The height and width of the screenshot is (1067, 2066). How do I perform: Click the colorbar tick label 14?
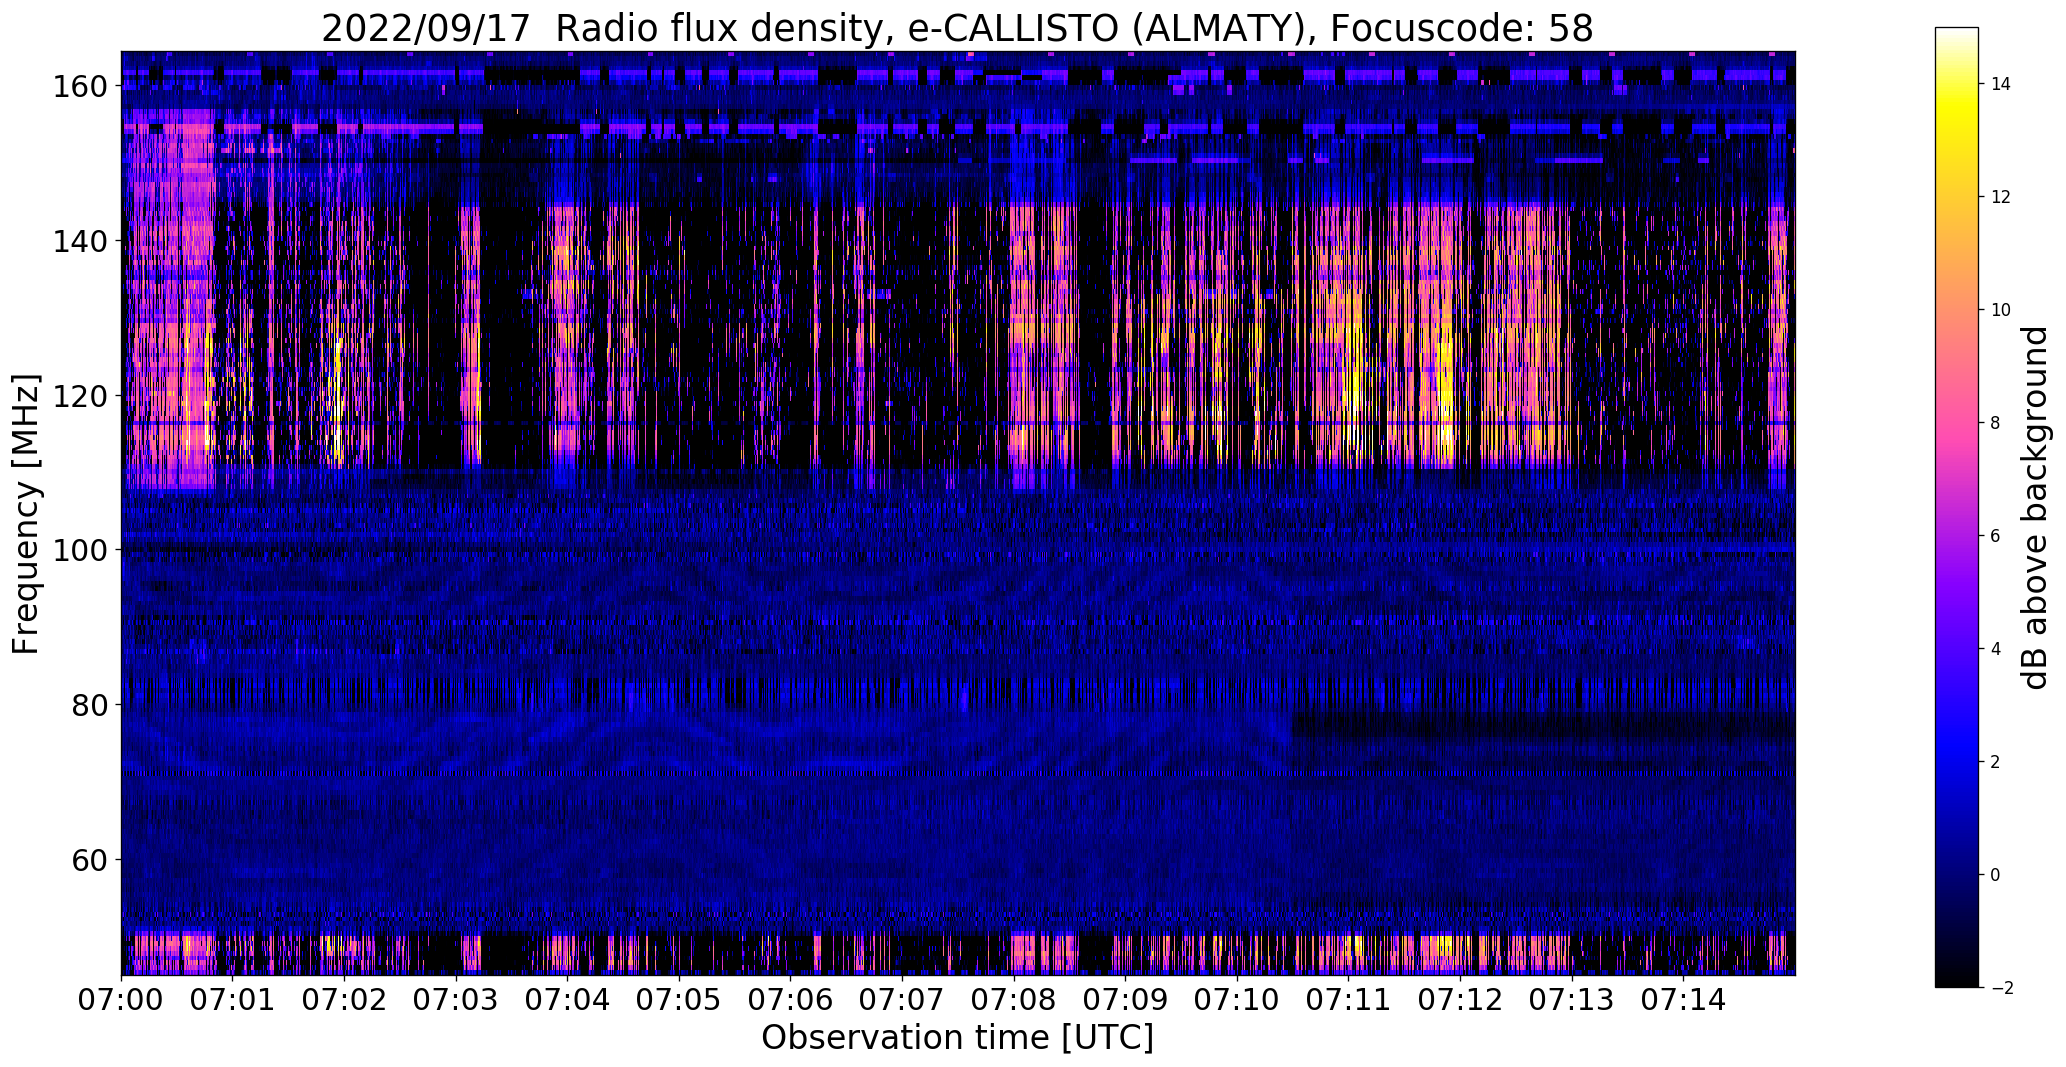2000,84
